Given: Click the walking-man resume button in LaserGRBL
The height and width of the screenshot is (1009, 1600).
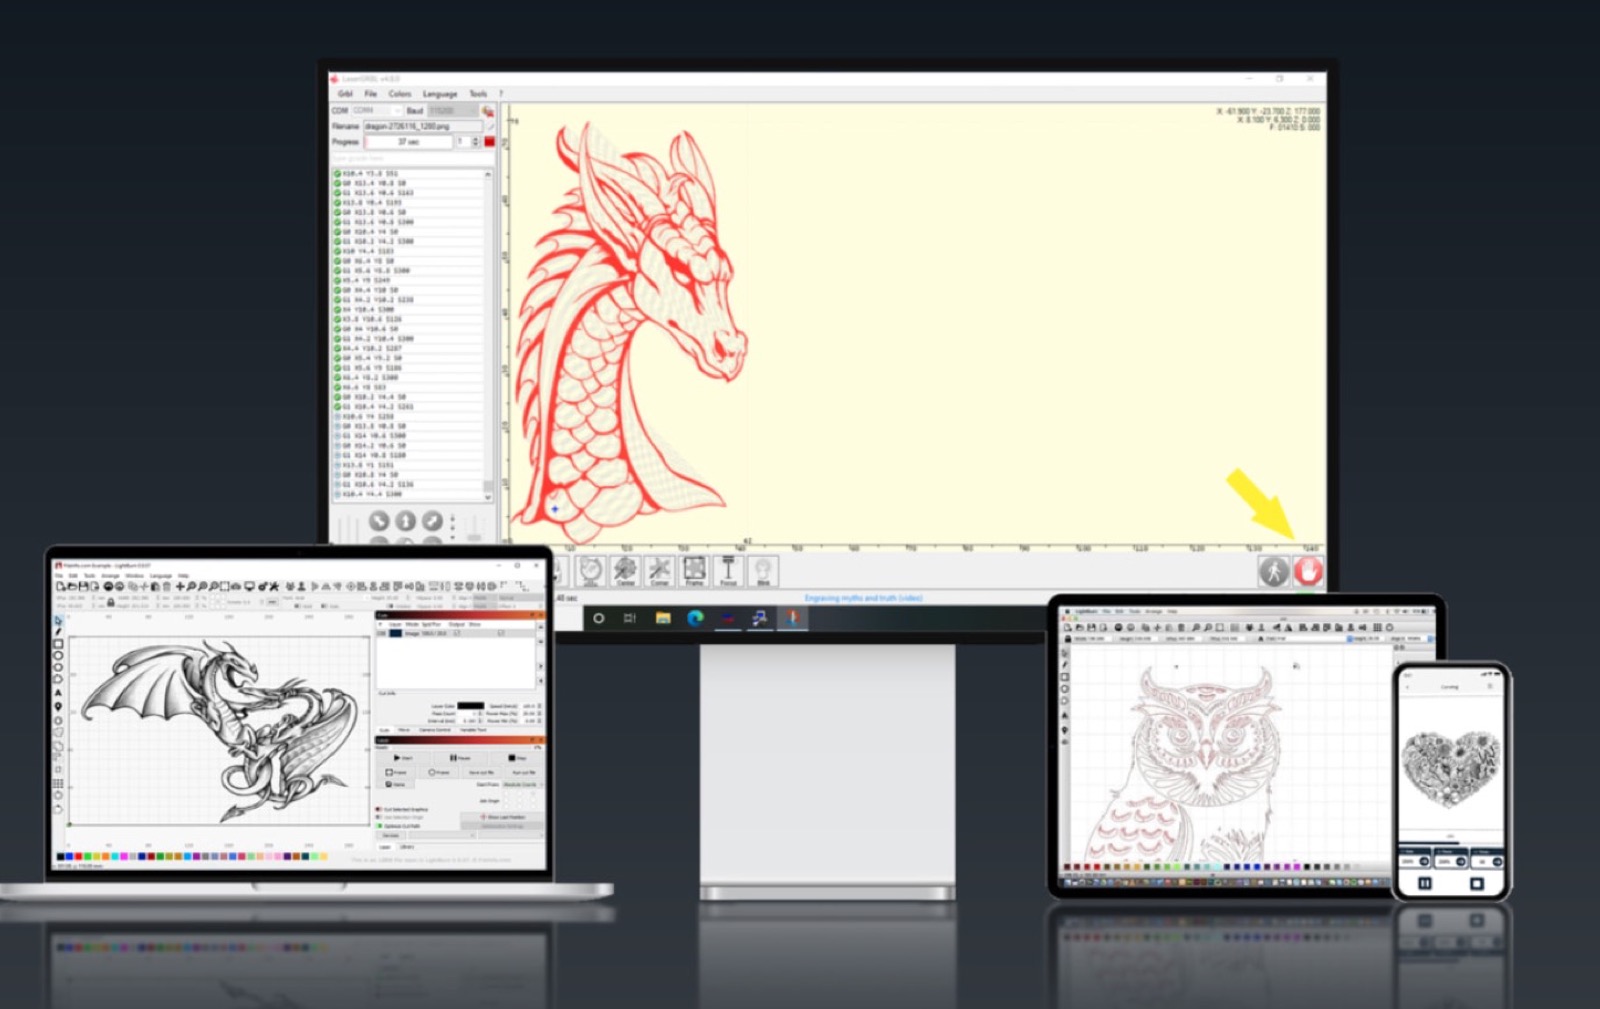Looking at the screenshot, I should coord(1273,571).
